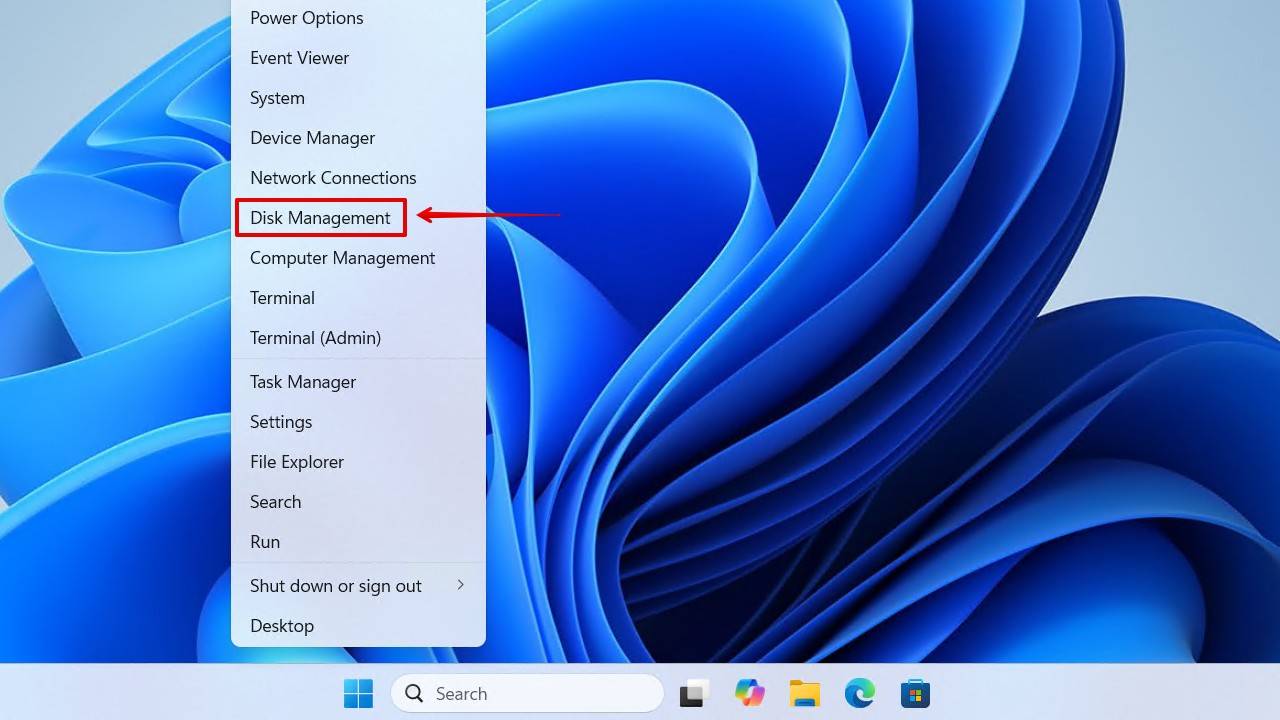Open Event Viewer
The image size is (1280, 720).
tap(299, 58)
